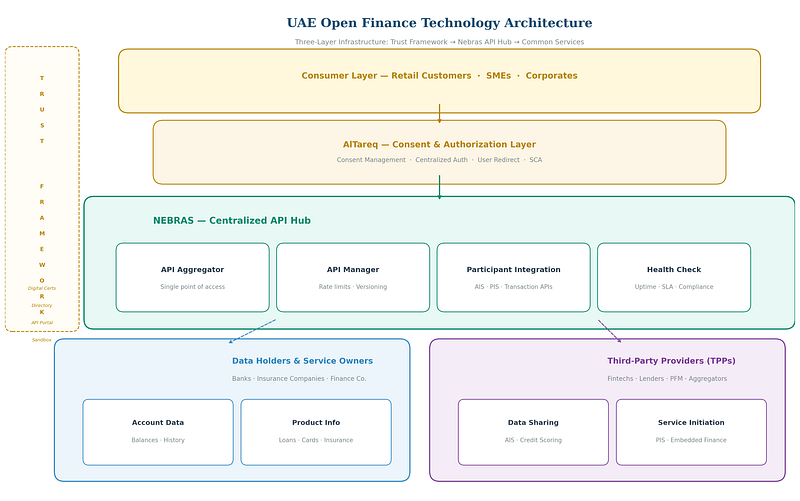Click the Three-Layer Infrastructure subtitle text
The image size is (800, 501).
(439, 42)
